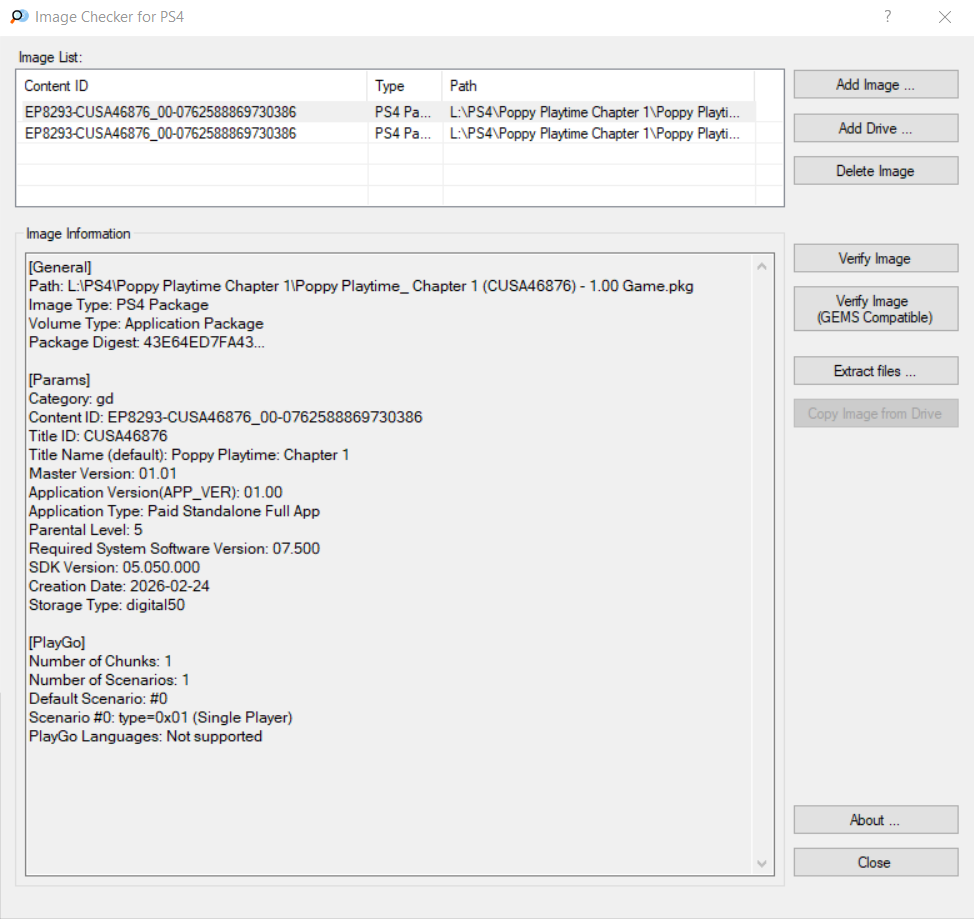Sort by the Content ID column header

190,86
